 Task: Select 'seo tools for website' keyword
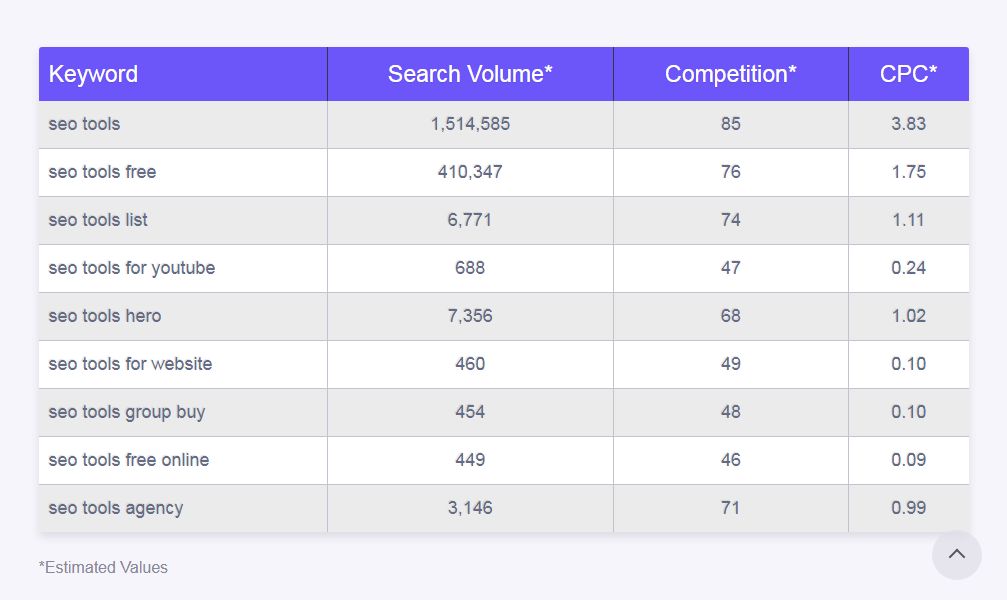130,364
